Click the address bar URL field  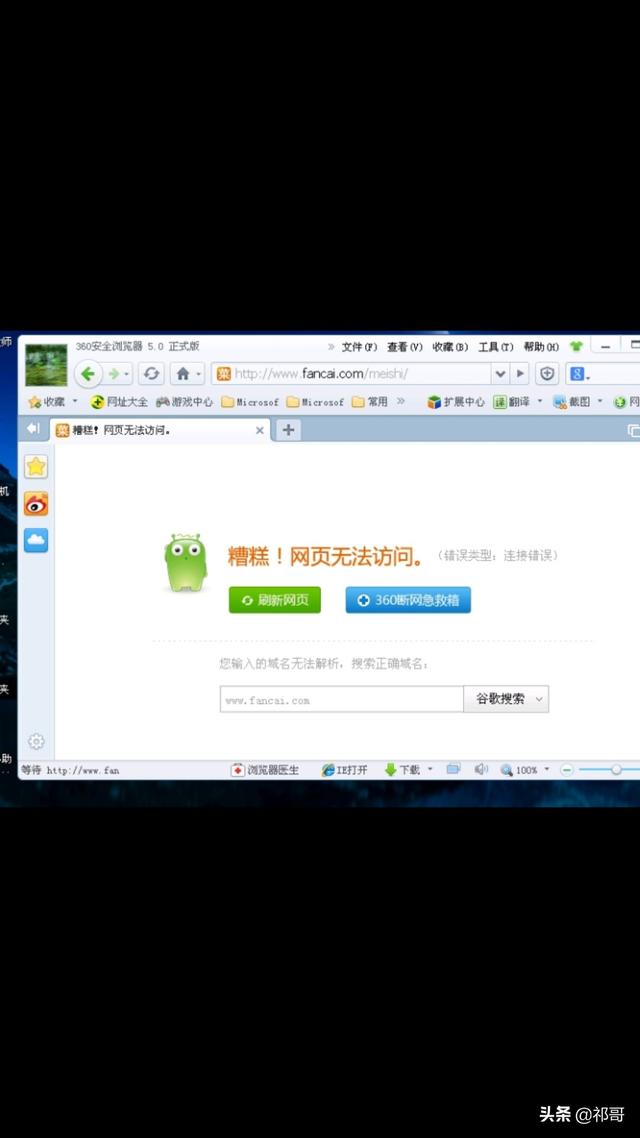tap(353, 374)
